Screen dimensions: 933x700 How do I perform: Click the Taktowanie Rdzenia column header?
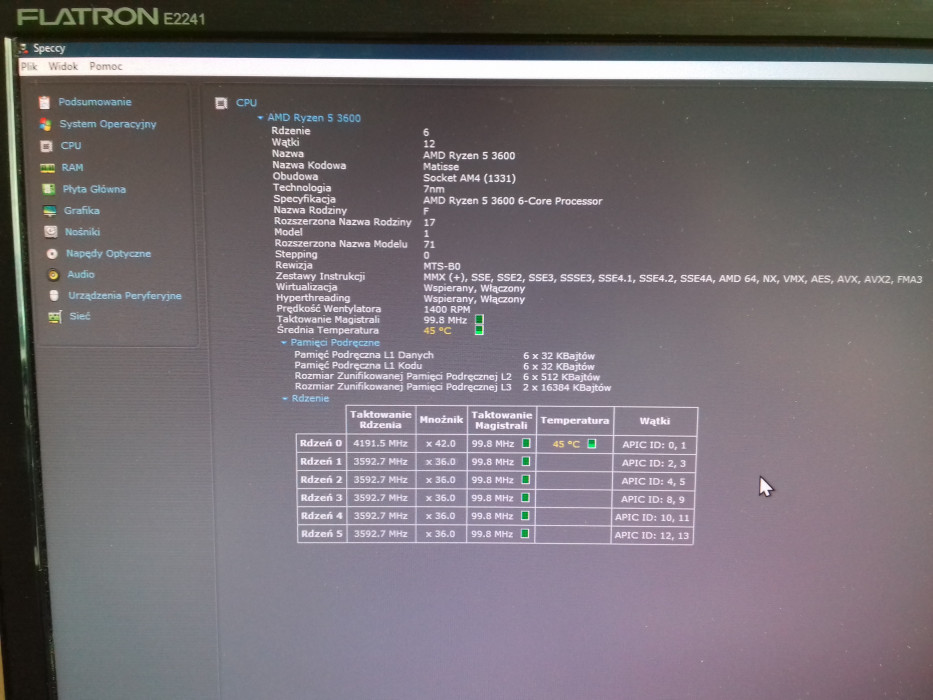click(380, 420)
